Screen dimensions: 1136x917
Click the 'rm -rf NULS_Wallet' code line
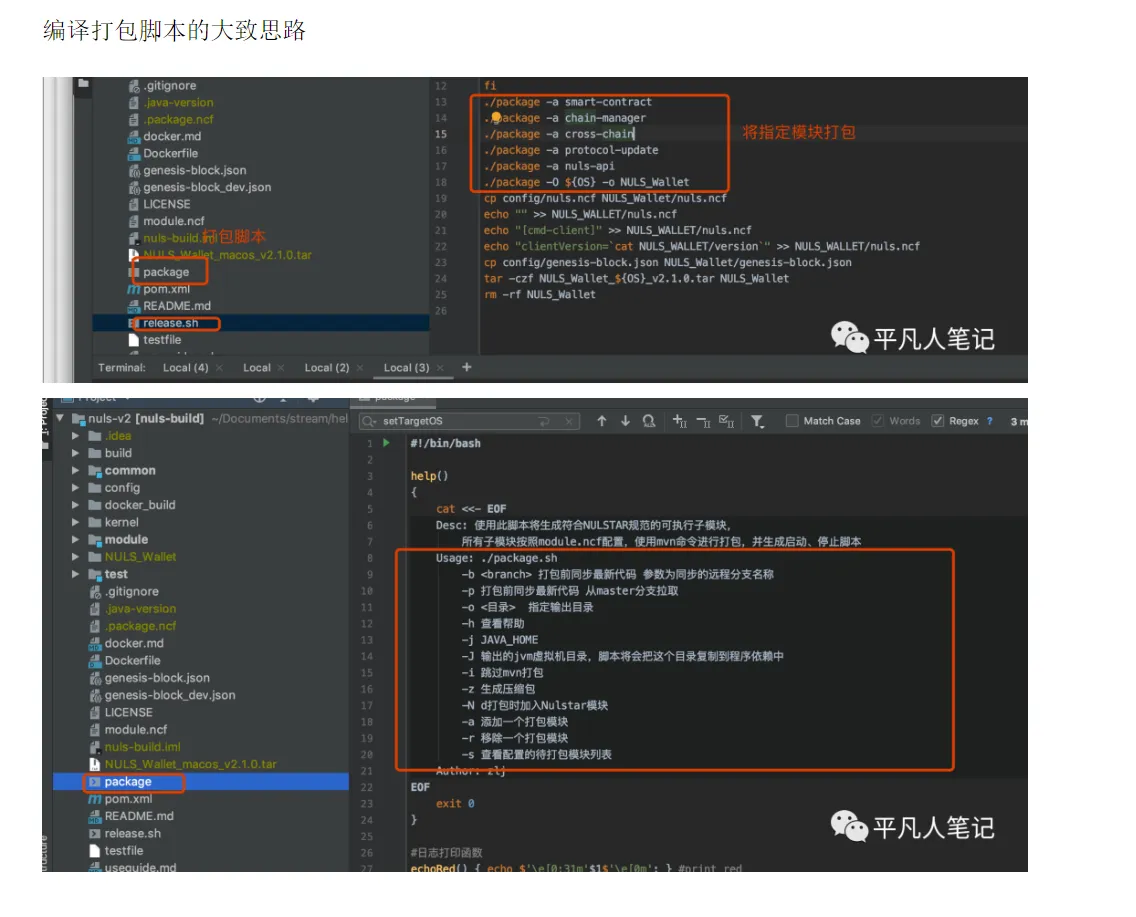click(540, 295)
